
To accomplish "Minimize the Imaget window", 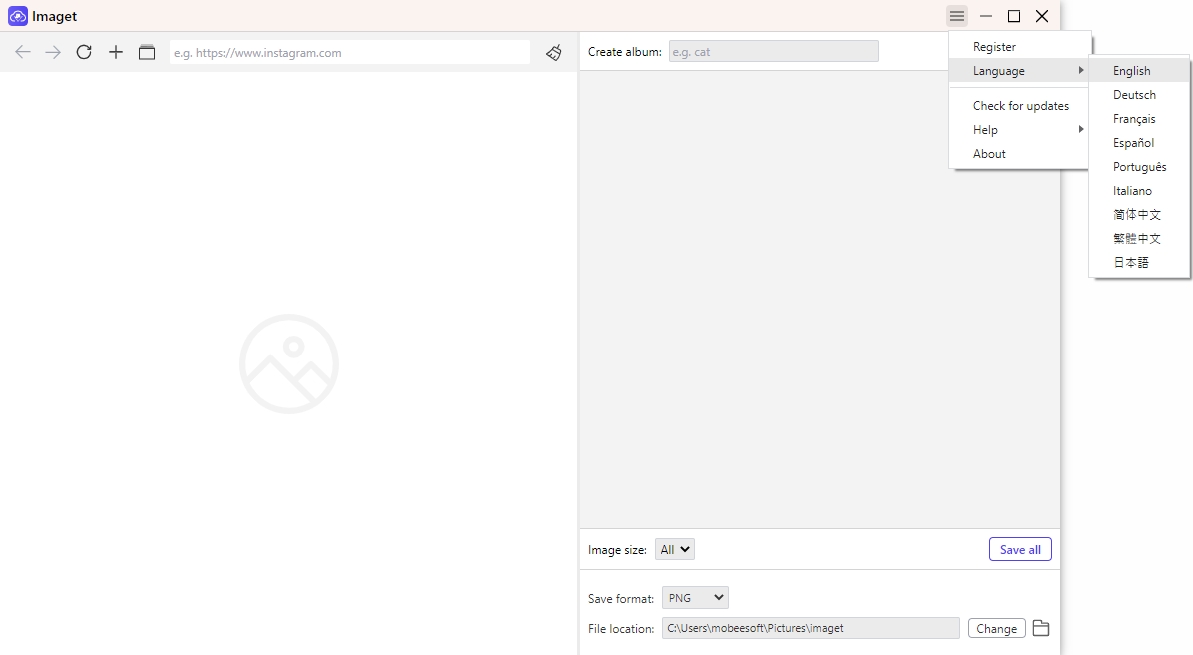I will pyautogui.click(x=986, y=16).
